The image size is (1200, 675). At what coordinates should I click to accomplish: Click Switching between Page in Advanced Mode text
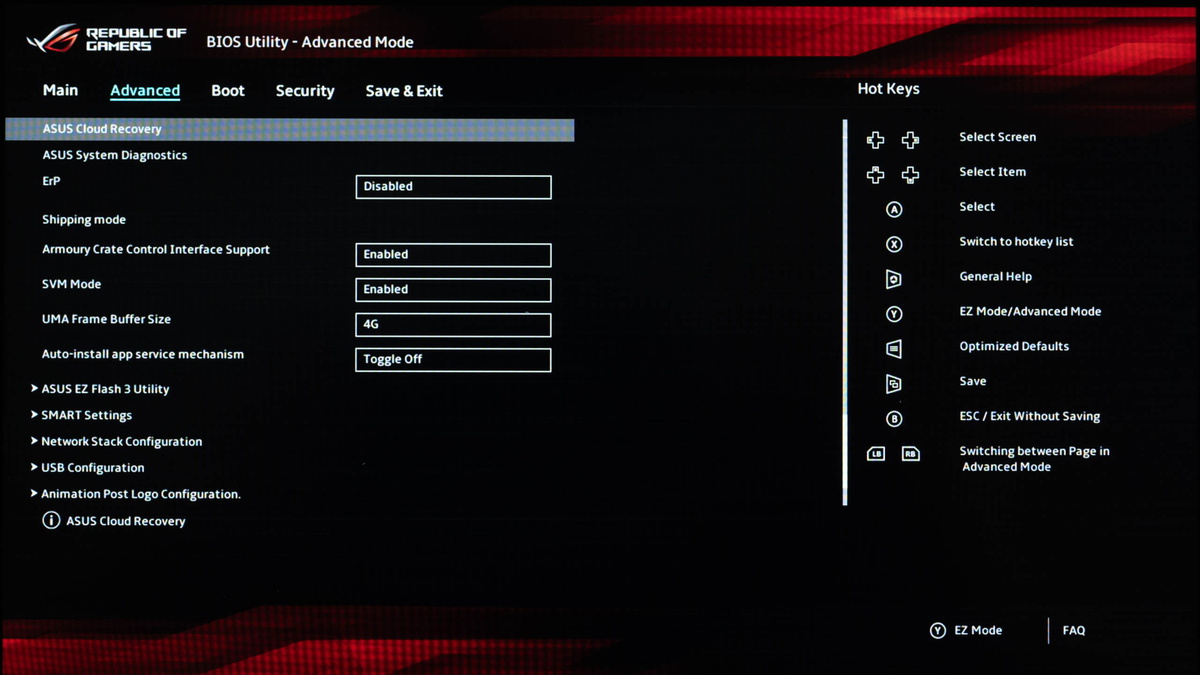[1034, 459]
